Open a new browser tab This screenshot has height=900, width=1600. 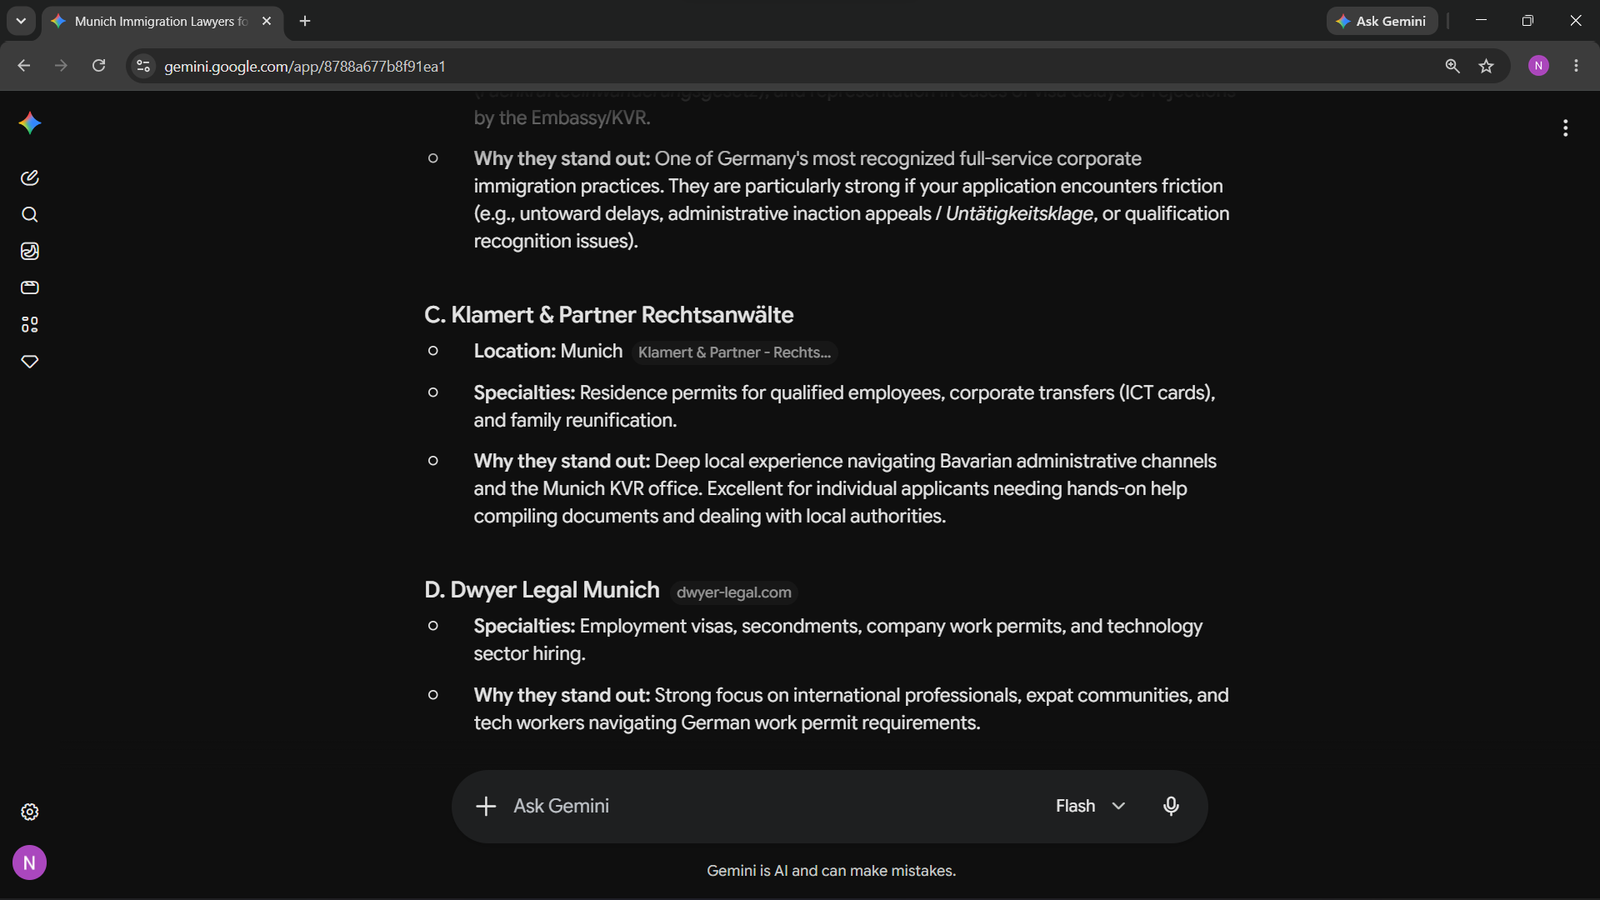(x=305, y=21)
